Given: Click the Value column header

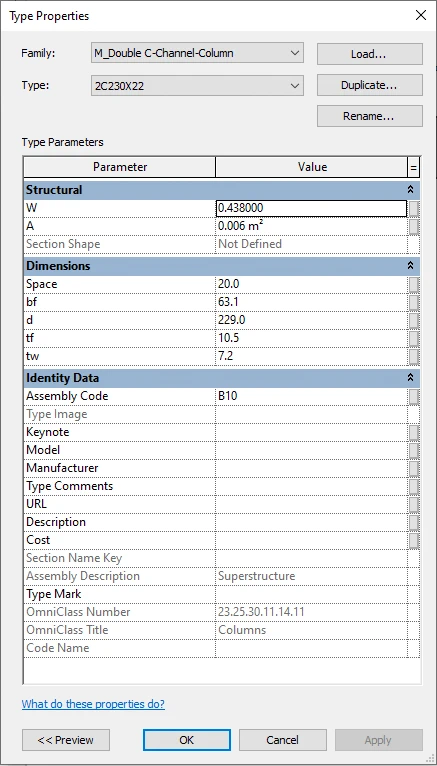Looking at the screenshot, I should click(312, 167).
